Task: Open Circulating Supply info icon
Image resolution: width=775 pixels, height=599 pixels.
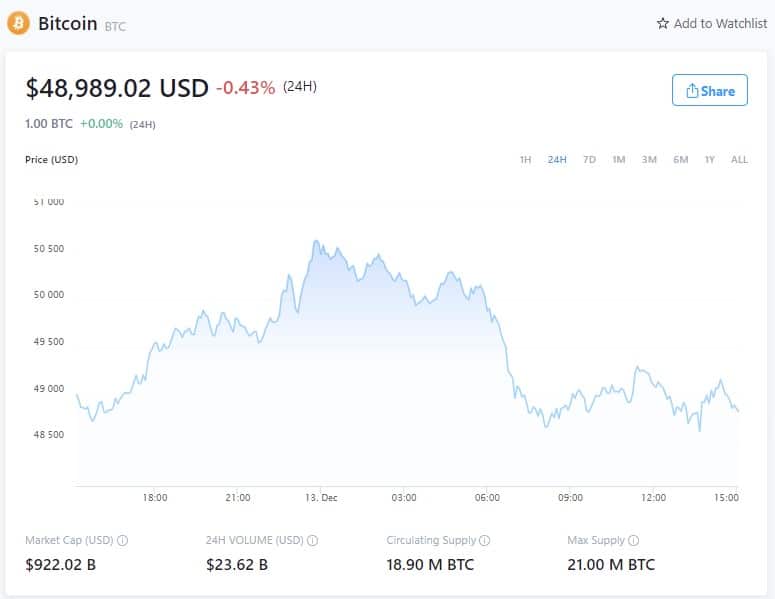Action: tap(485, 540)
